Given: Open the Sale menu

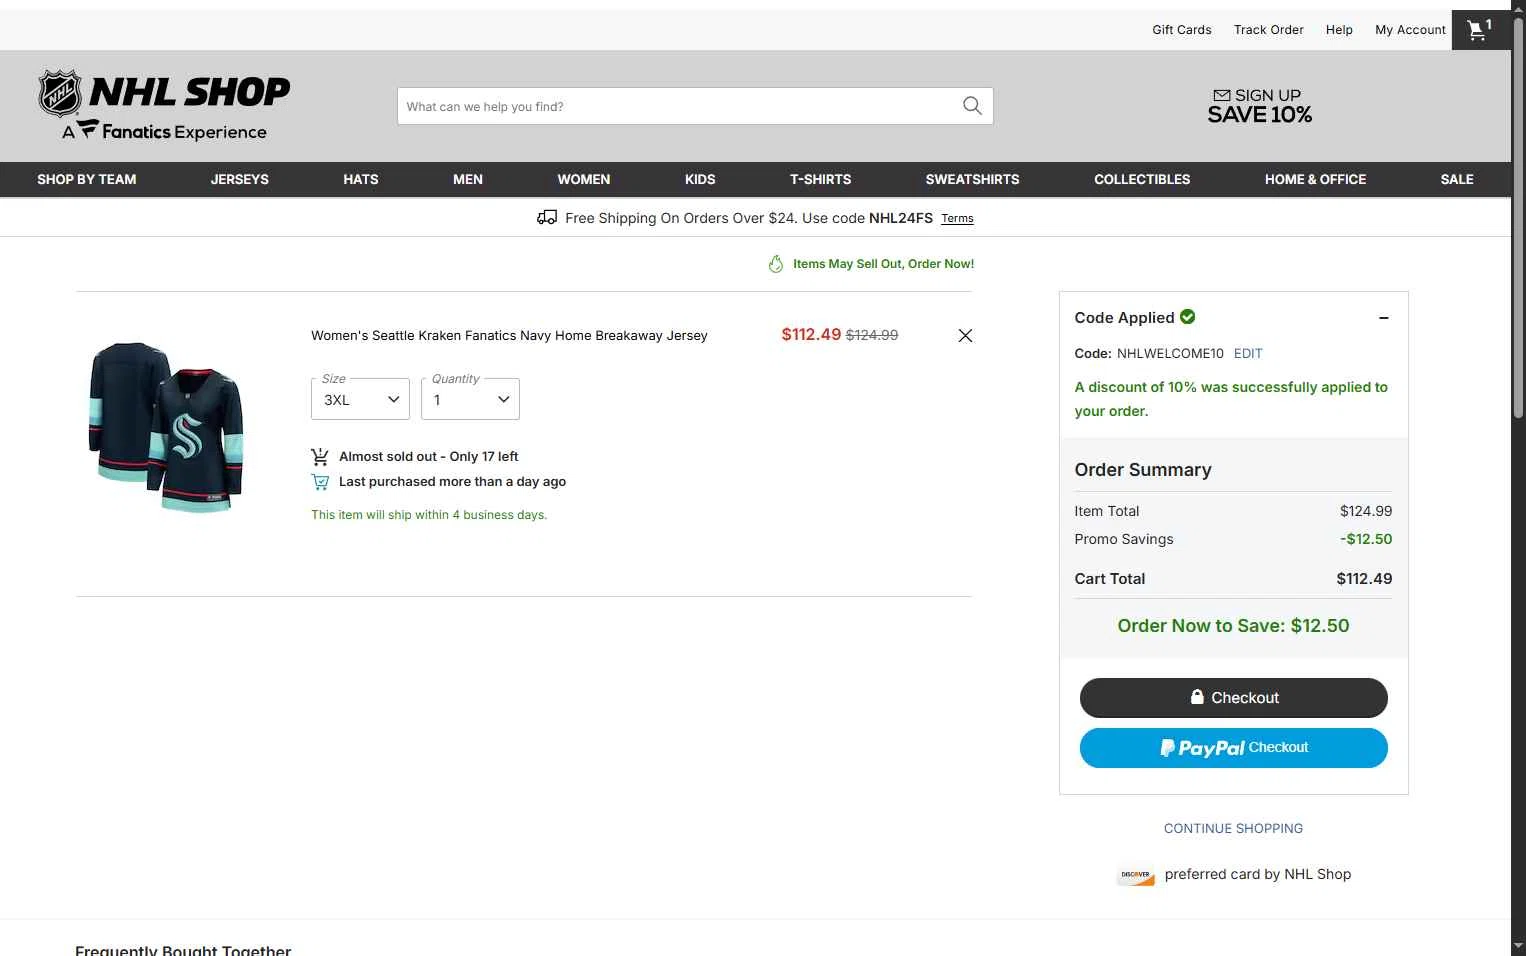Looking at the screenshot, I should 1457,179.
